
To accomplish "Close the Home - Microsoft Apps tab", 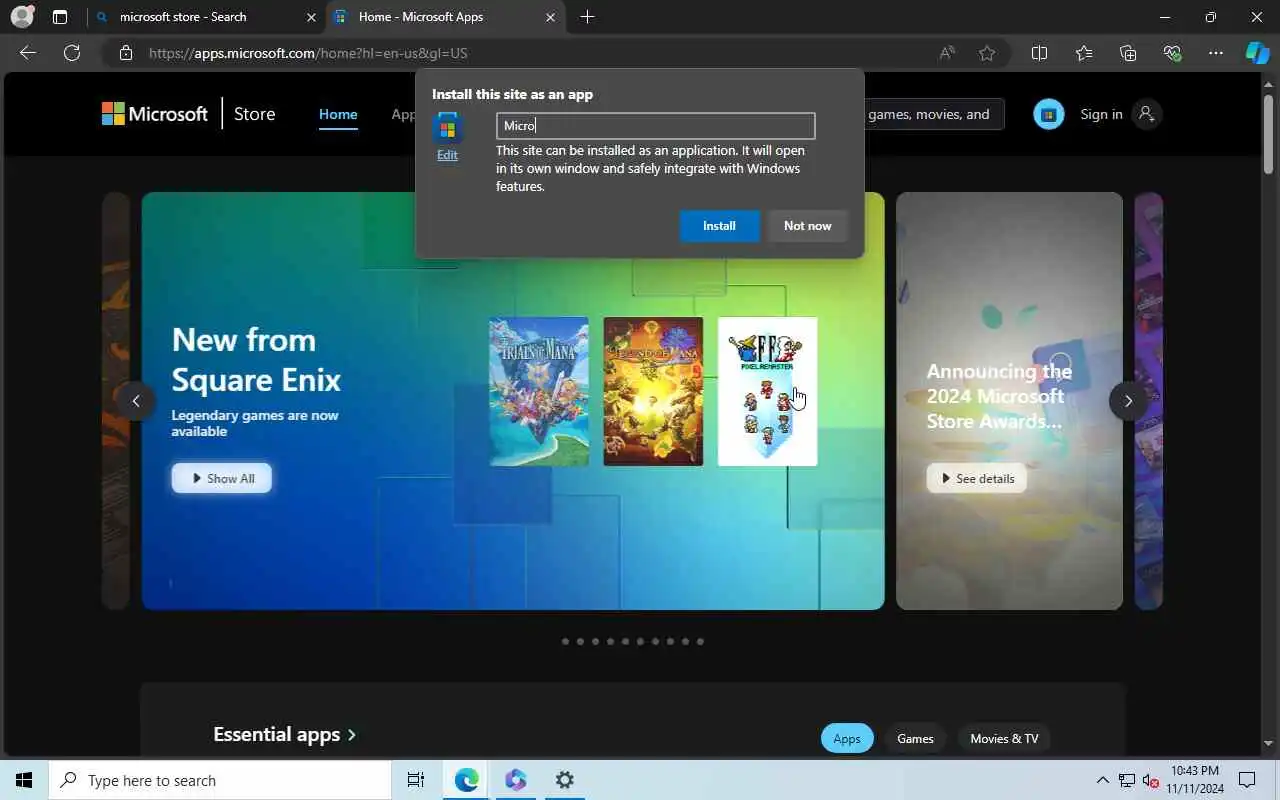I will (550, 17).
